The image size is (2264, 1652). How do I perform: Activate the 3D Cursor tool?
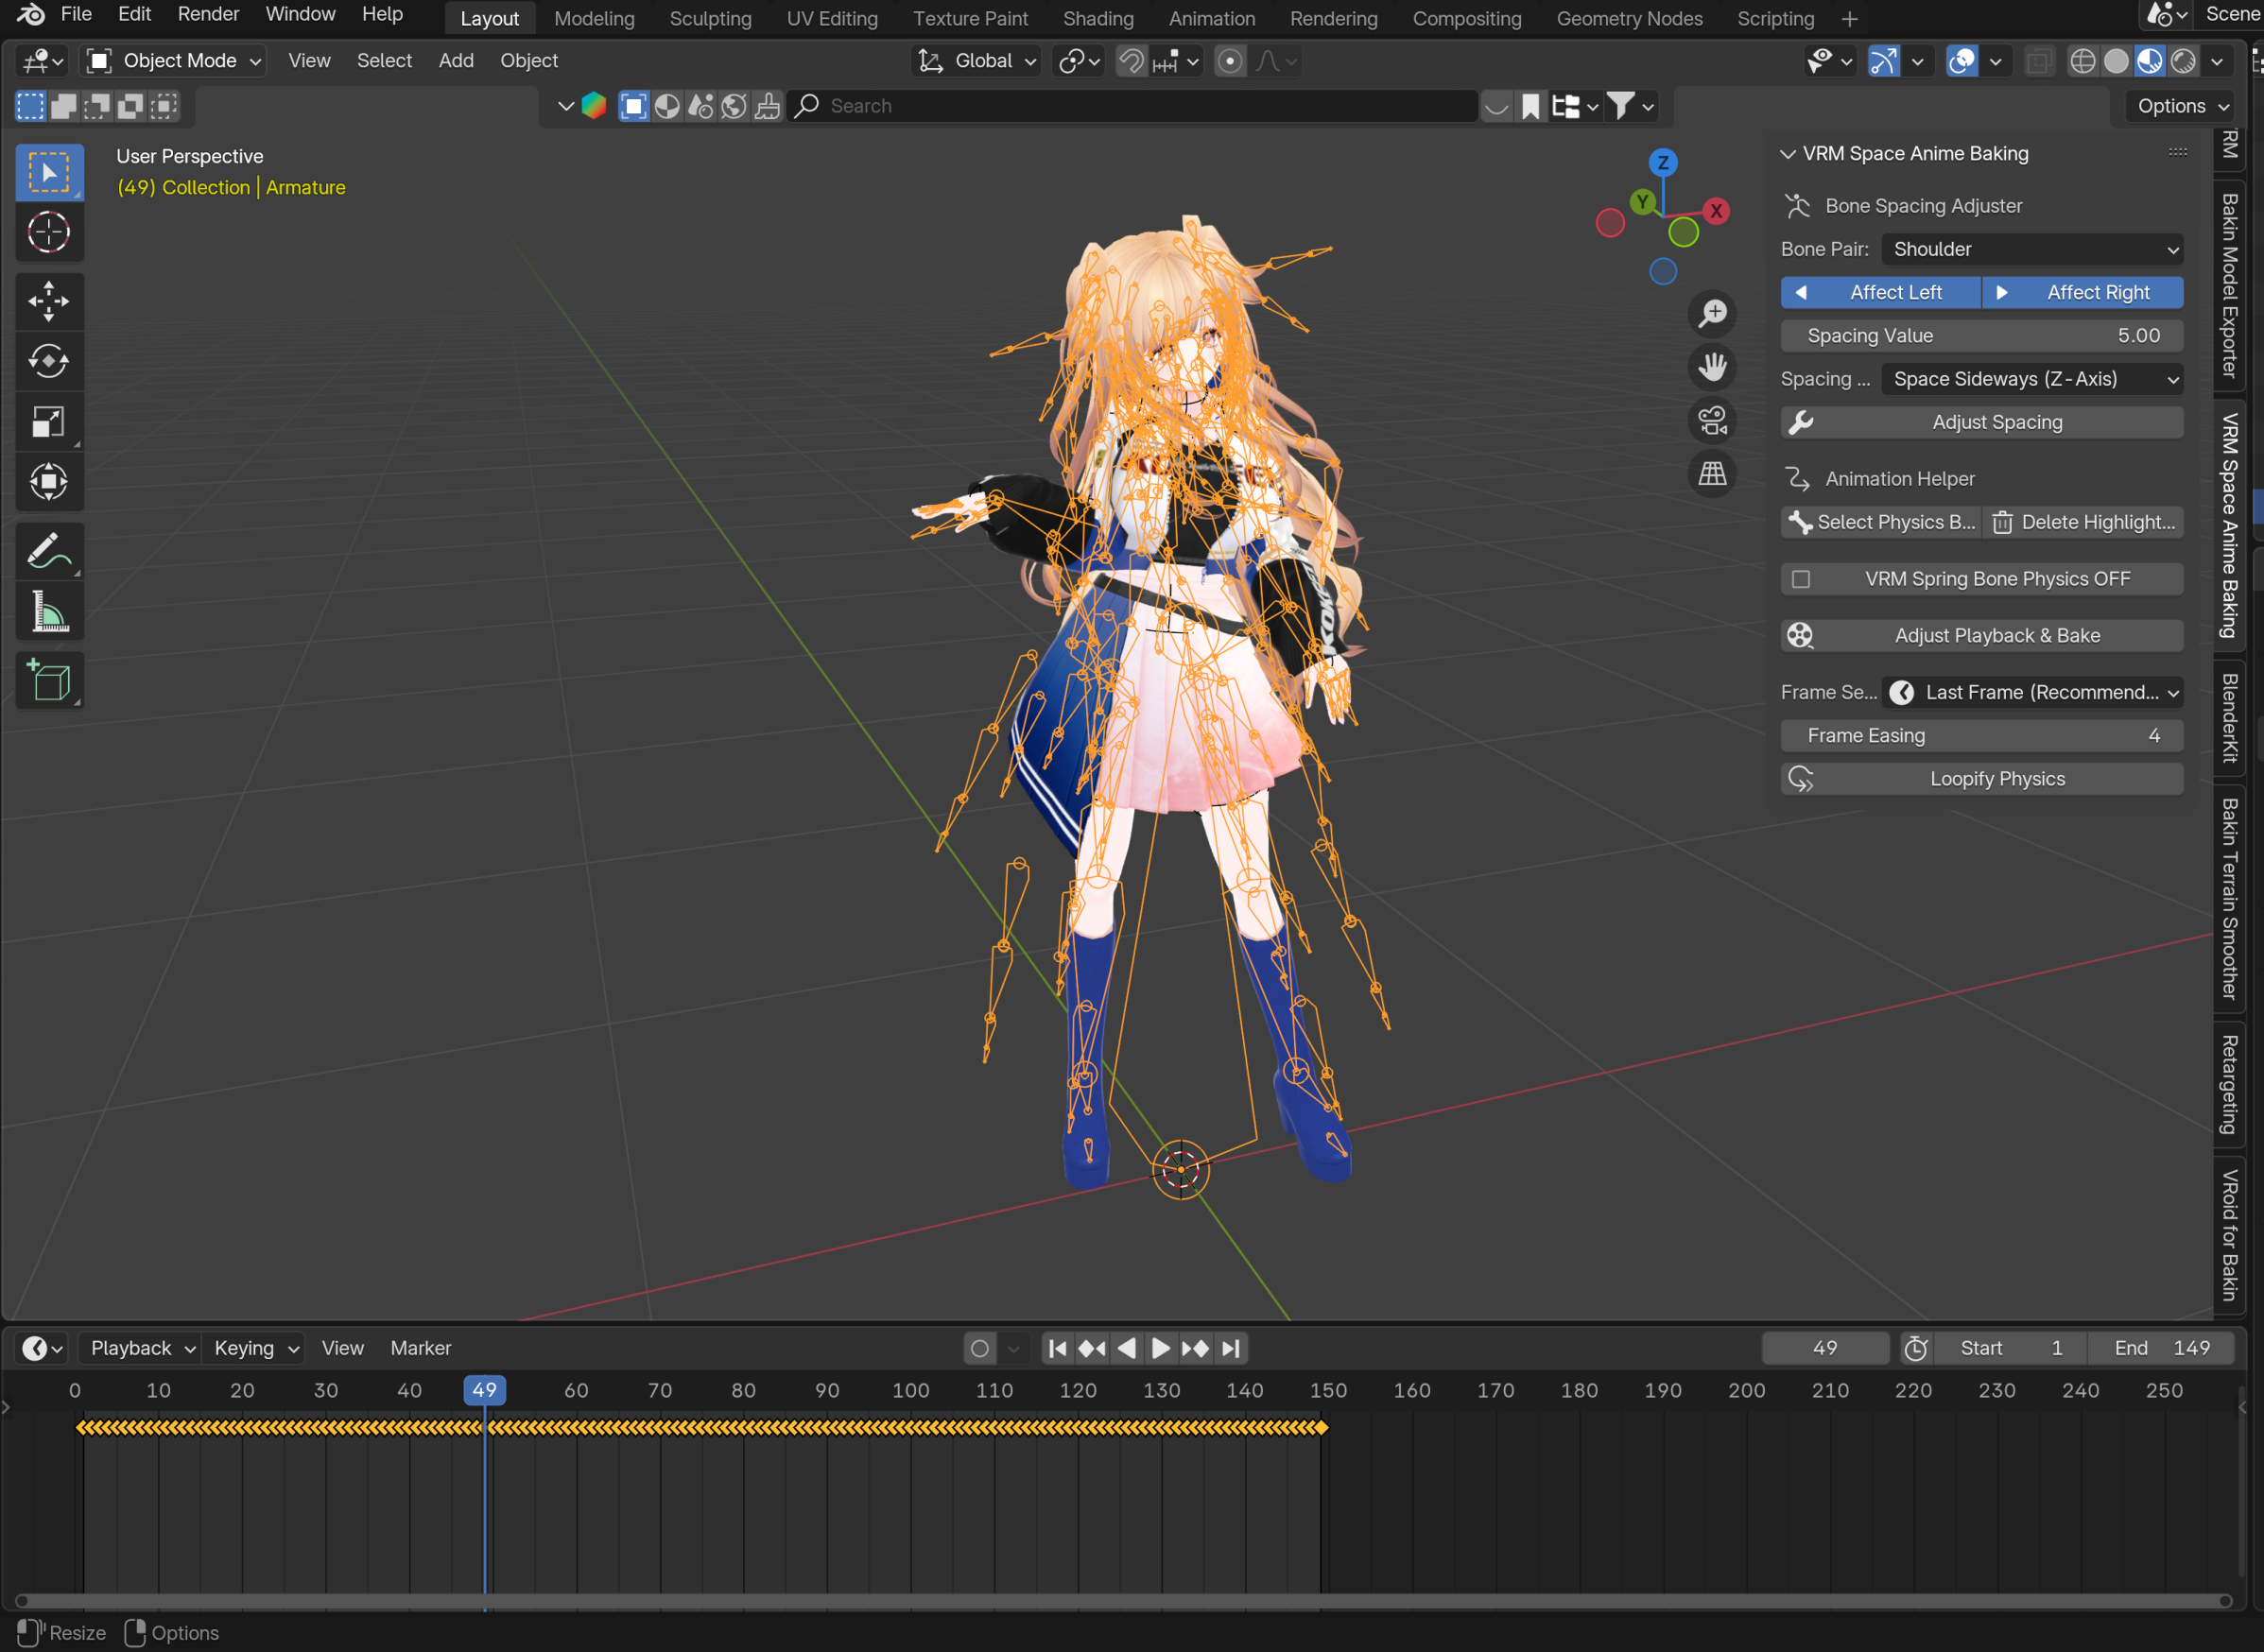click(x=48, y=233)
